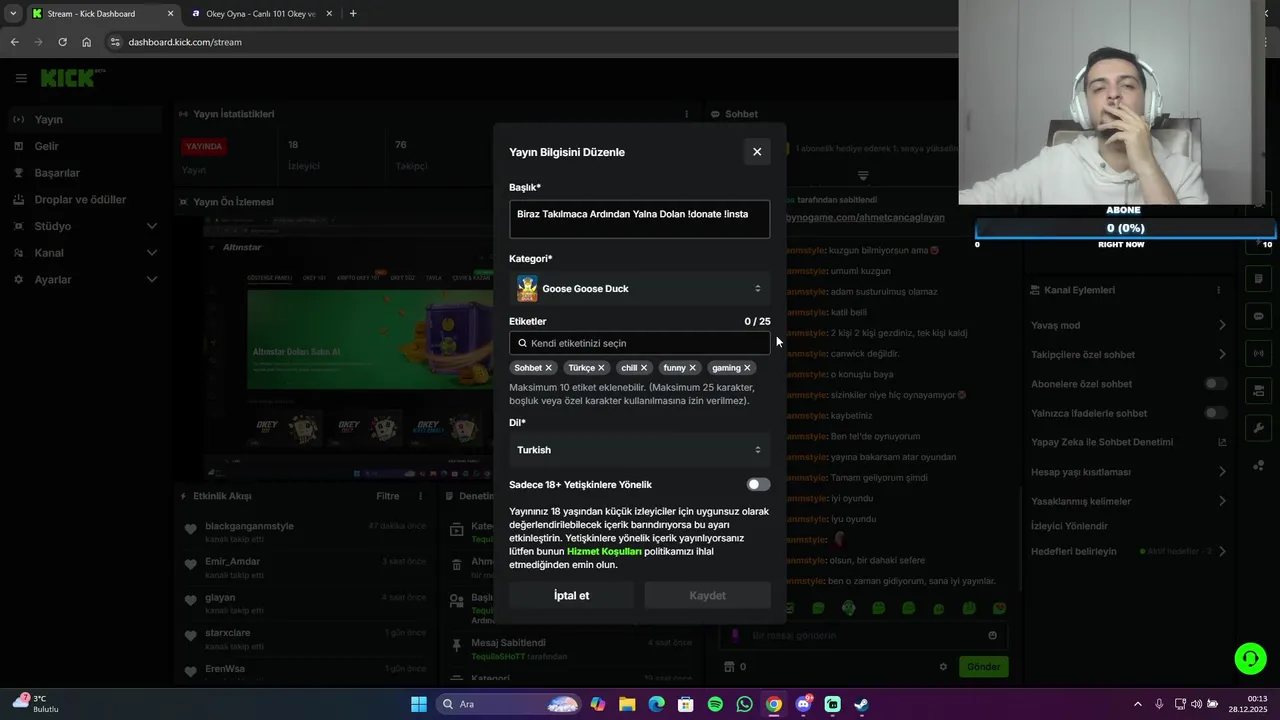Click the Filtre button in Etkinlik Akışı
This screenshot has height=720, width=1280.
pos(388,496)
